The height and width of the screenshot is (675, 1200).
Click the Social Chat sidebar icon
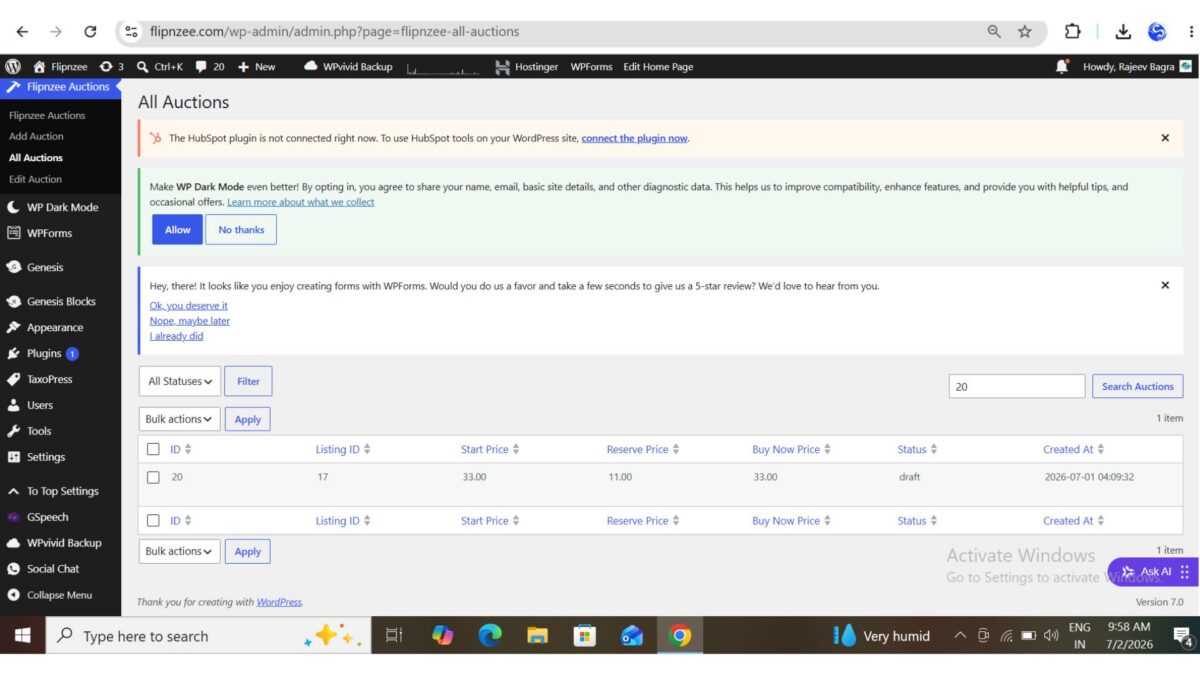pyautogui.click(x=13, y=568)
